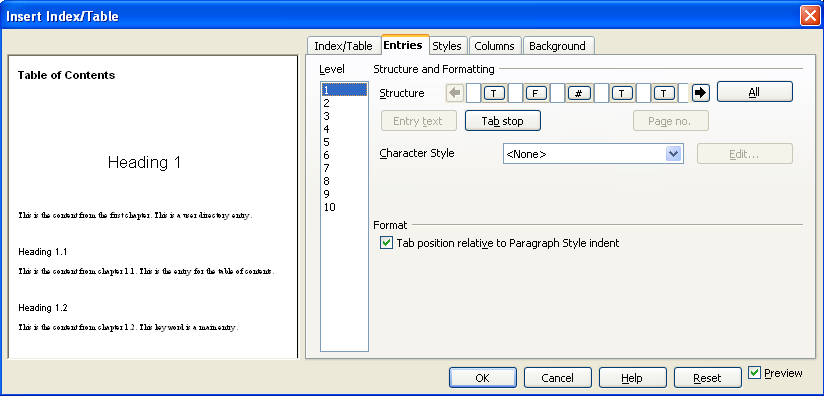Select the T token right after # token
The image size is (824, 396).
[622, 93]
